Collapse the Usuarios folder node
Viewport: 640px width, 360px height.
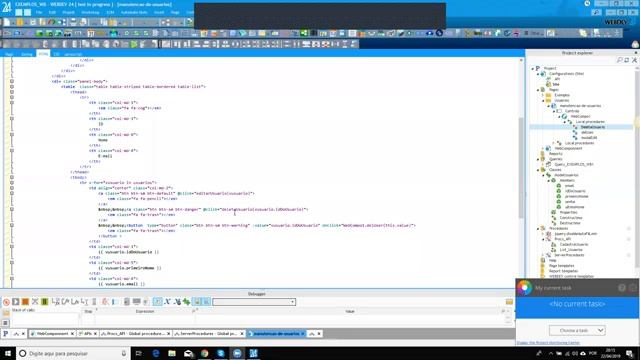(543, 100)
